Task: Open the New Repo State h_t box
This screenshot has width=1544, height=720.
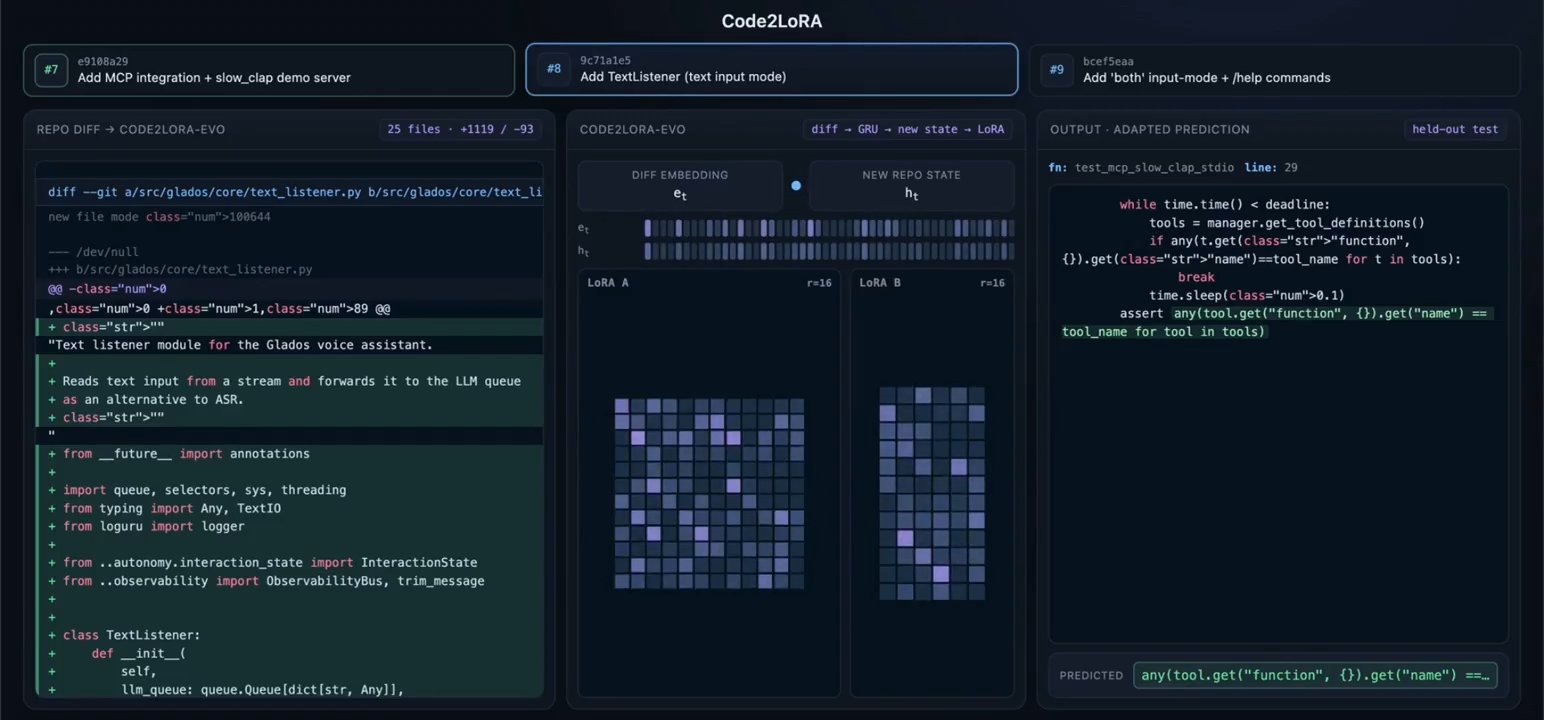Action: tap(911, 185)
